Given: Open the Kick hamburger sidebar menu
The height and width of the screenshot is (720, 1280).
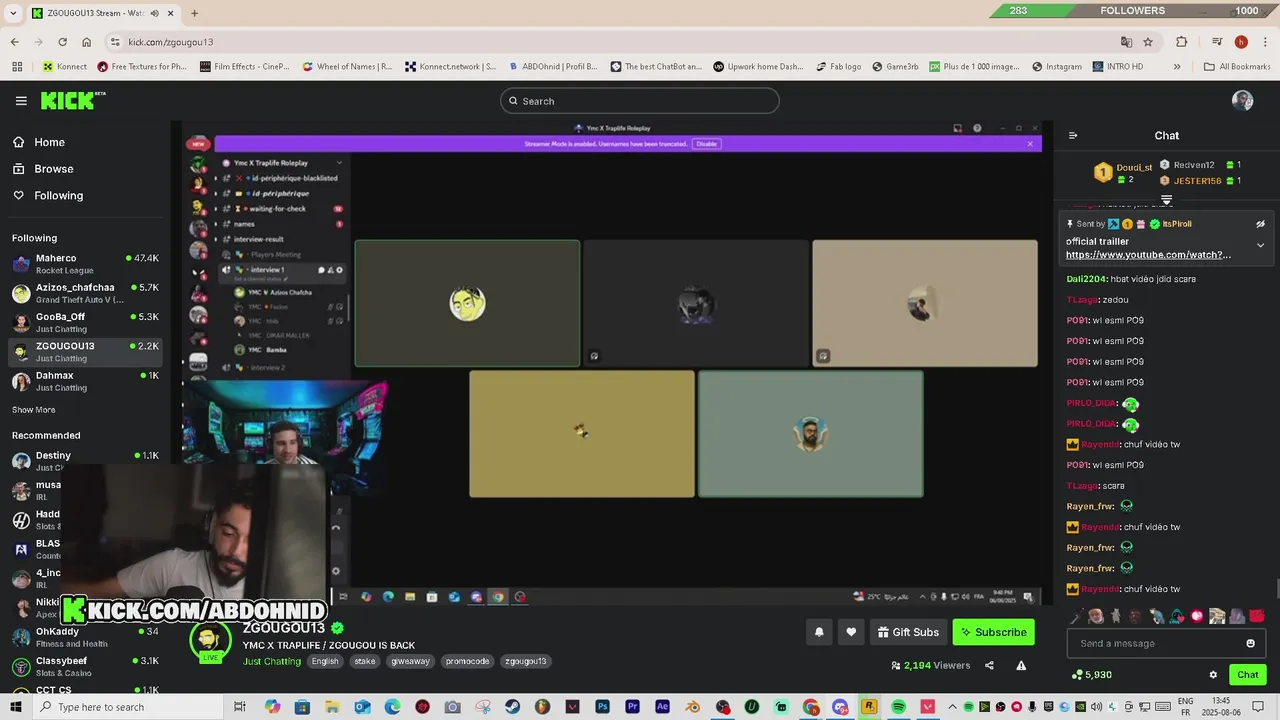Looking at the screenshot, I should [x=21, y=101].
